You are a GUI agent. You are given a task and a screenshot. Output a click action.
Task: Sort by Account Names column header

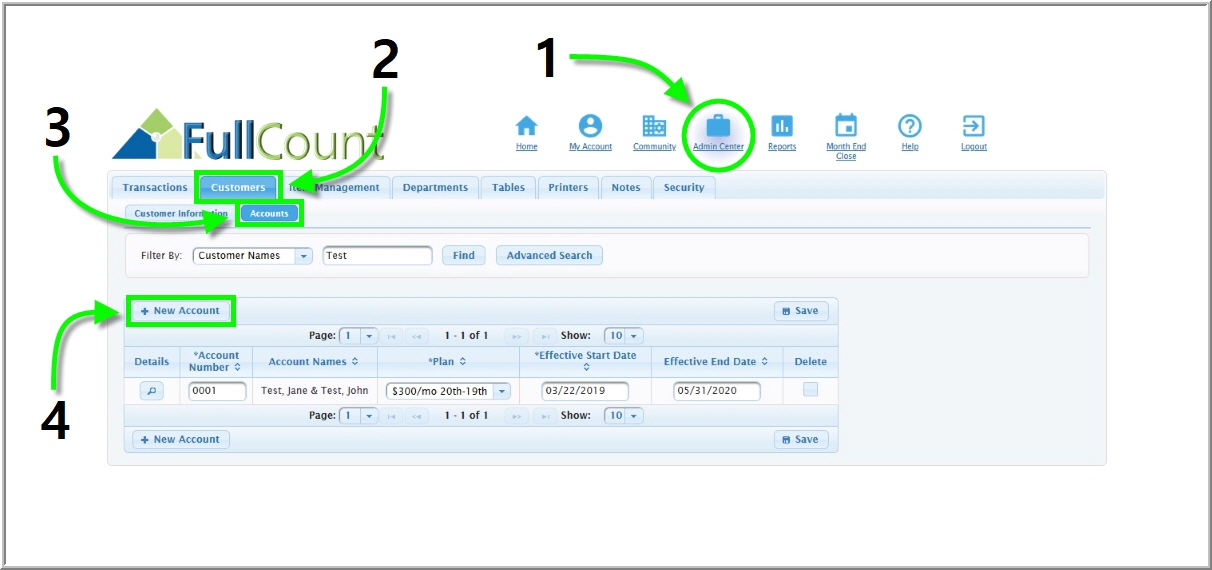[x=313, y=362]
